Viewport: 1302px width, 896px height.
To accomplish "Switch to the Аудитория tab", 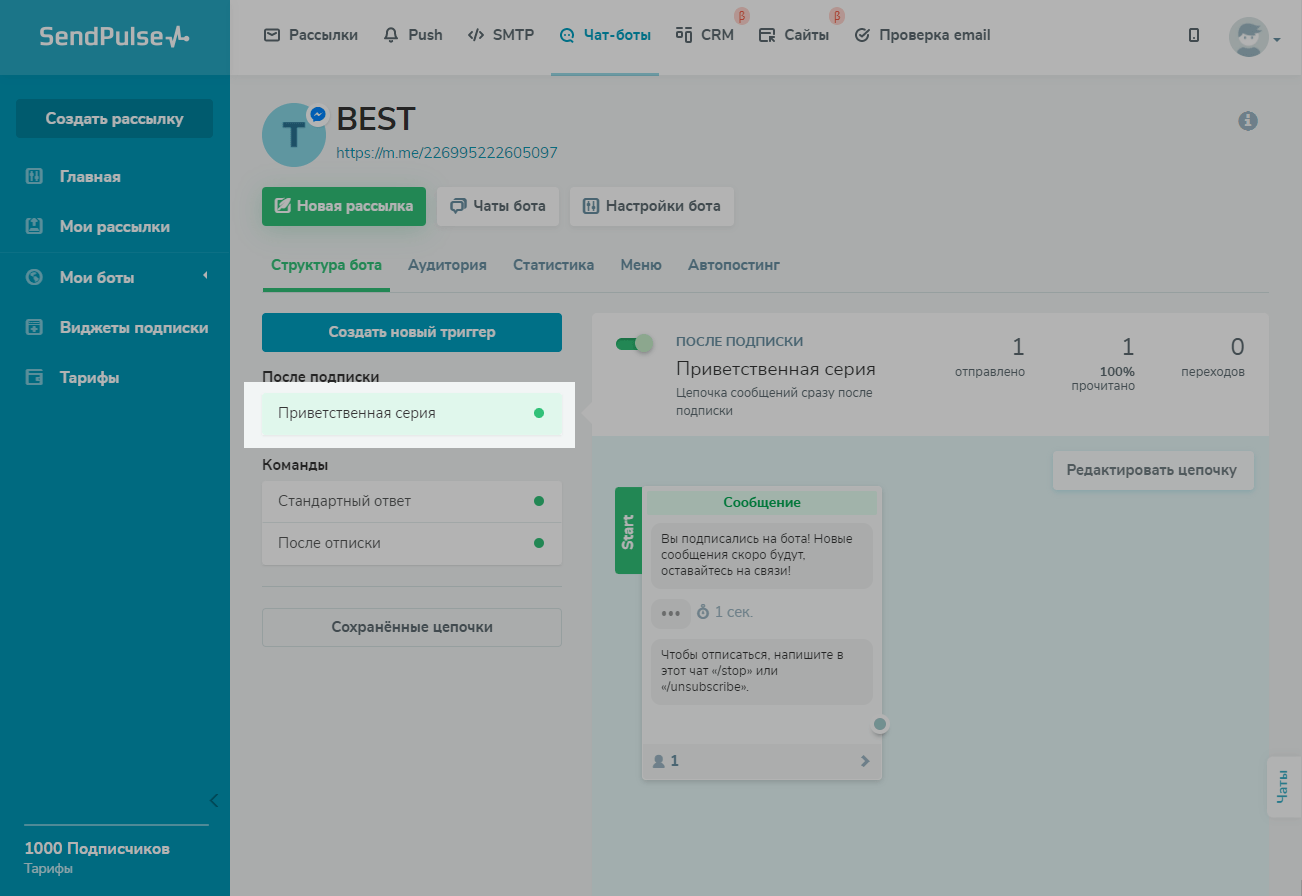I will (447, 265).
